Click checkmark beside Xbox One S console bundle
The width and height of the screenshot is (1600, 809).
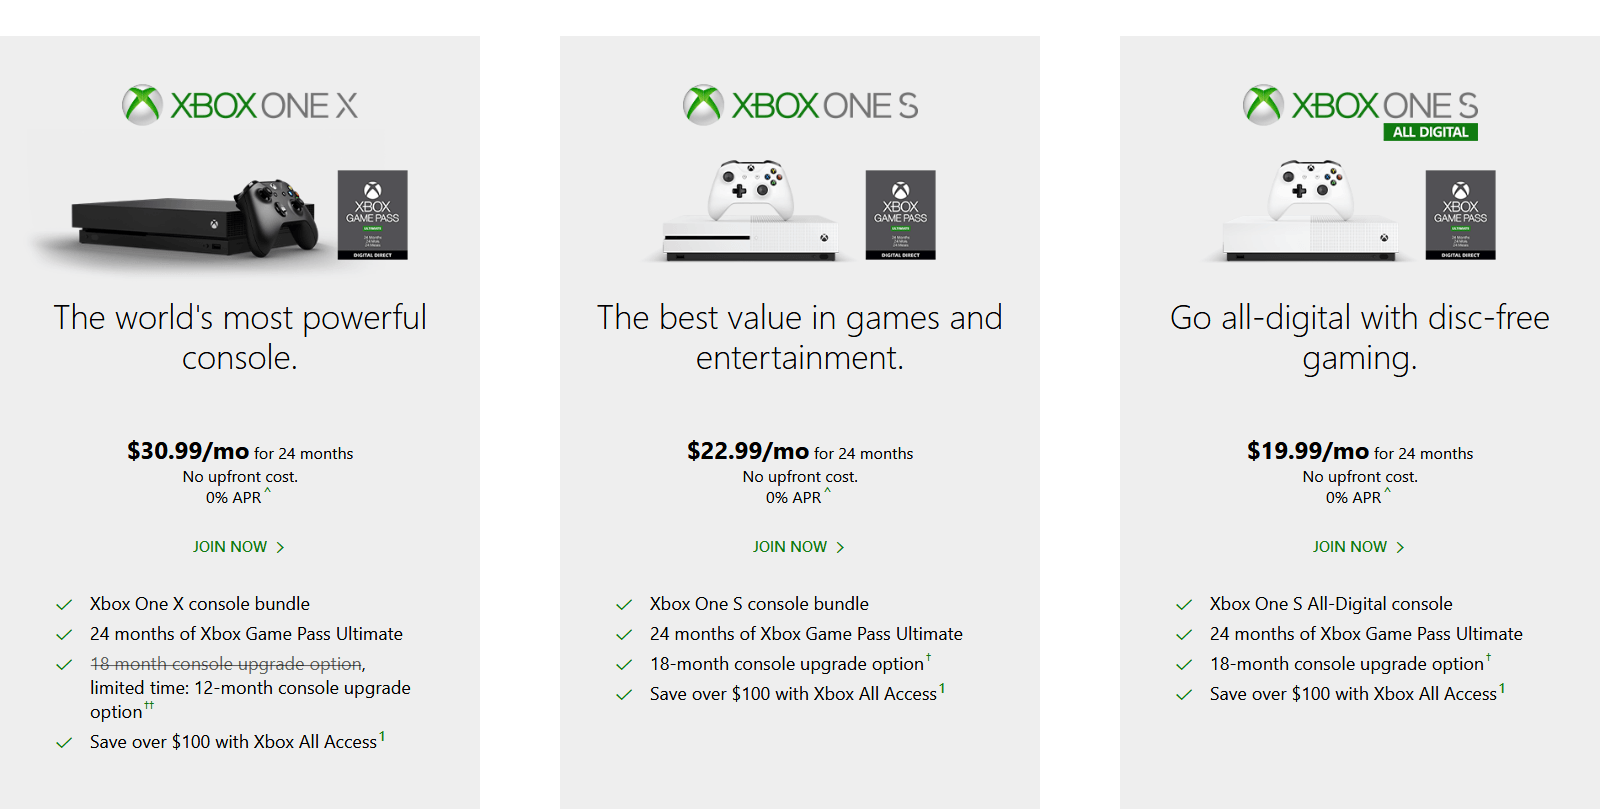tap(624, 605)
